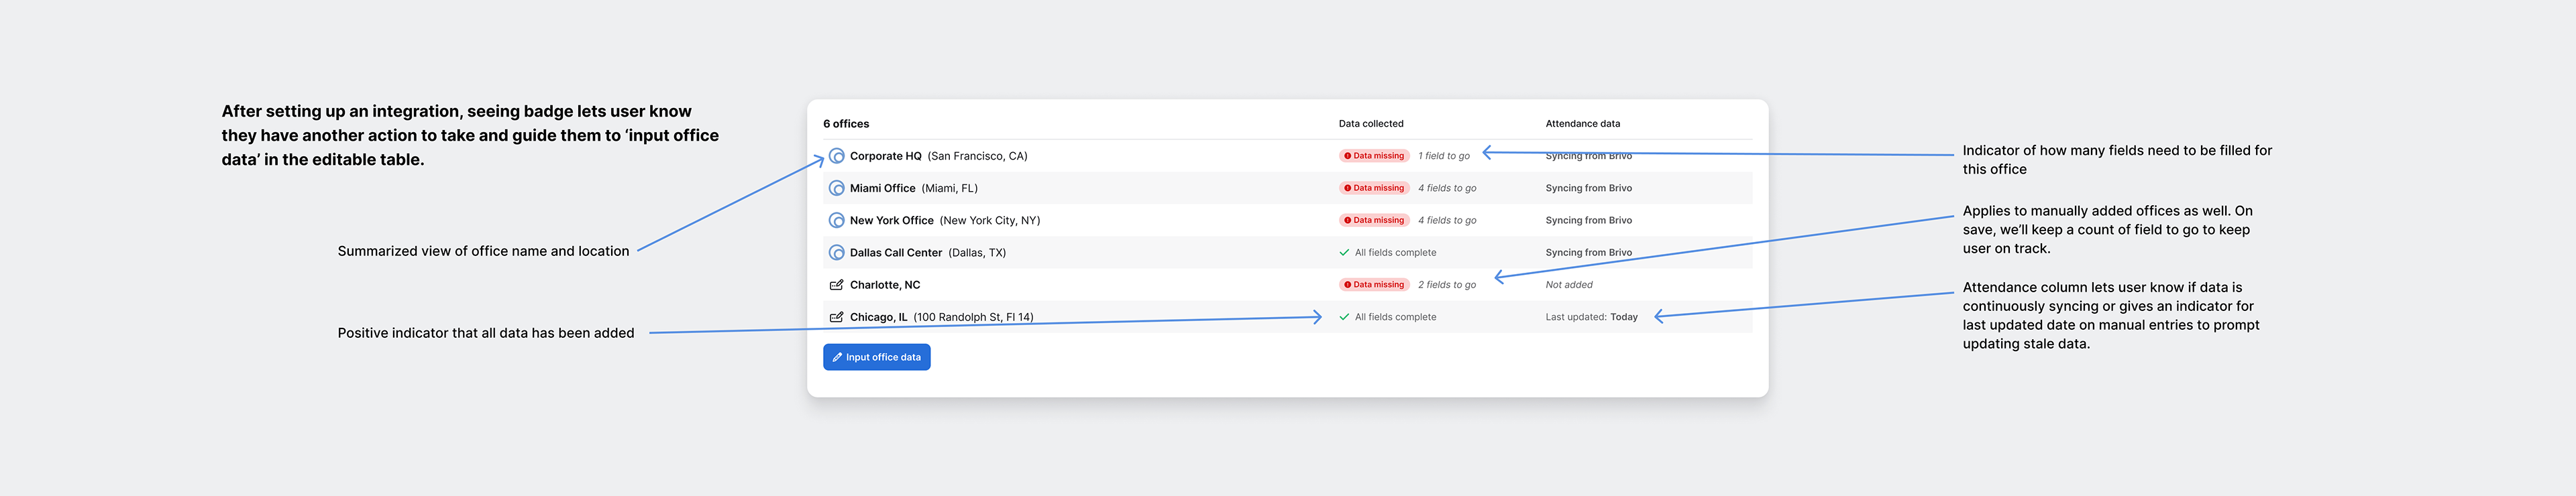Image resolution: width=2576 pixels, height=496 pixels.
Task: Click the Data missing badge for Corporate HQ
Action: (1374, 156)
